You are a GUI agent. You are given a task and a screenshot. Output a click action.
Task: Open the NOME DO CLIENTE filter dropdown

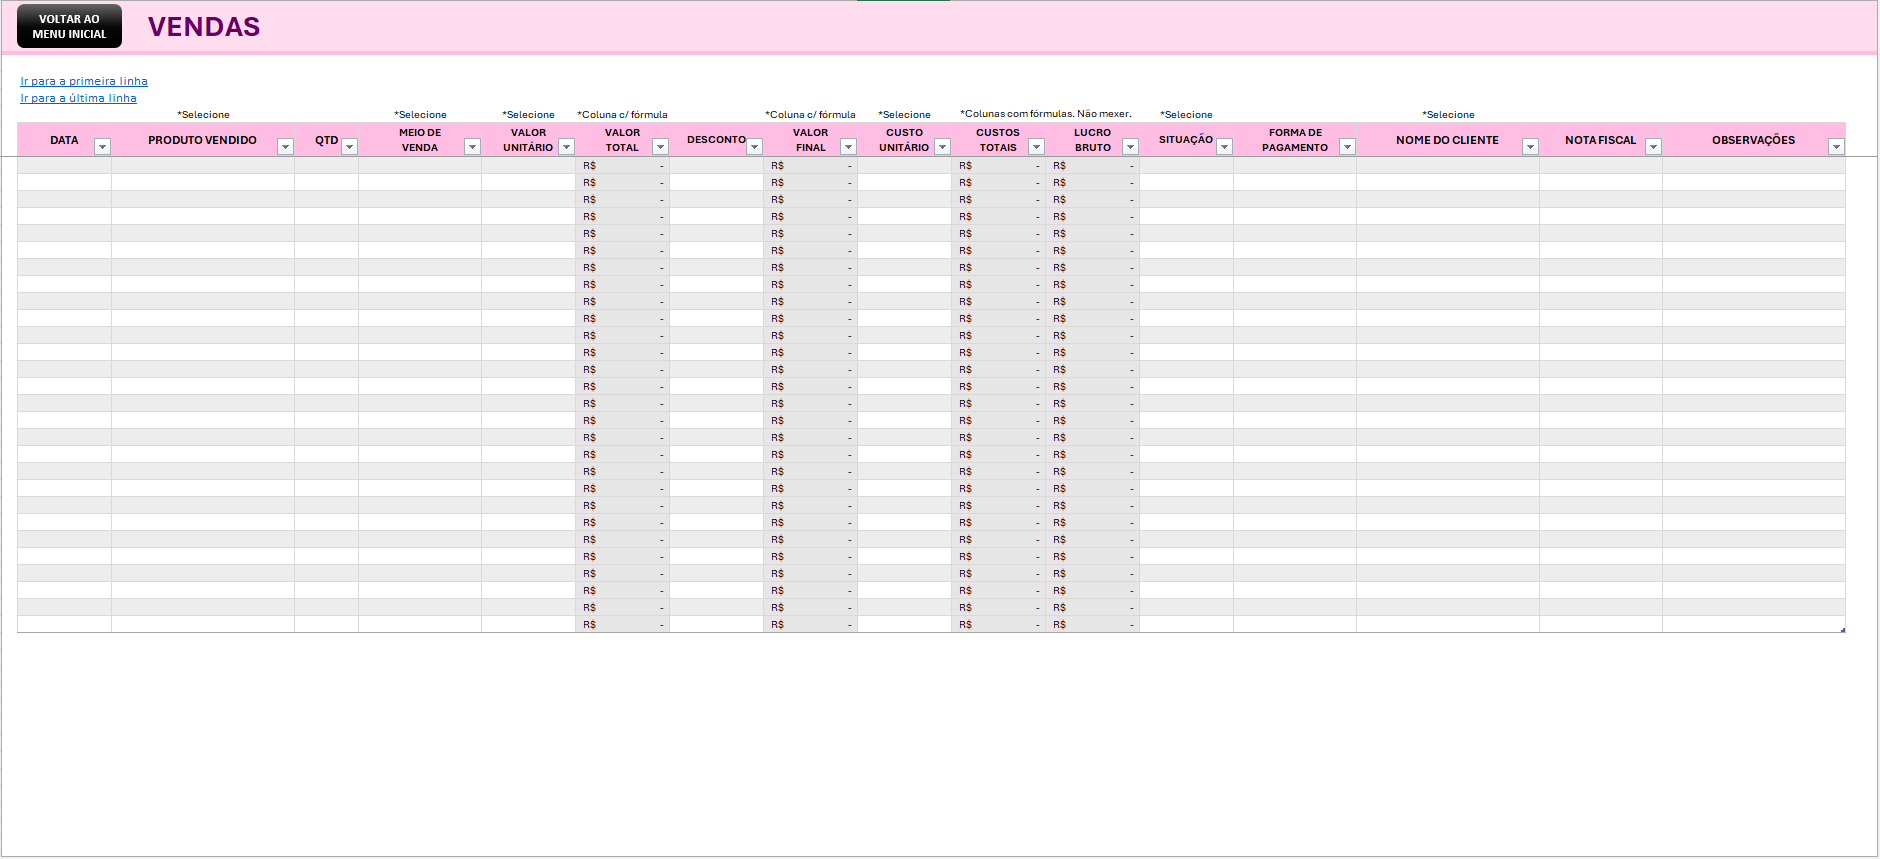click(x=1530, y=147)
